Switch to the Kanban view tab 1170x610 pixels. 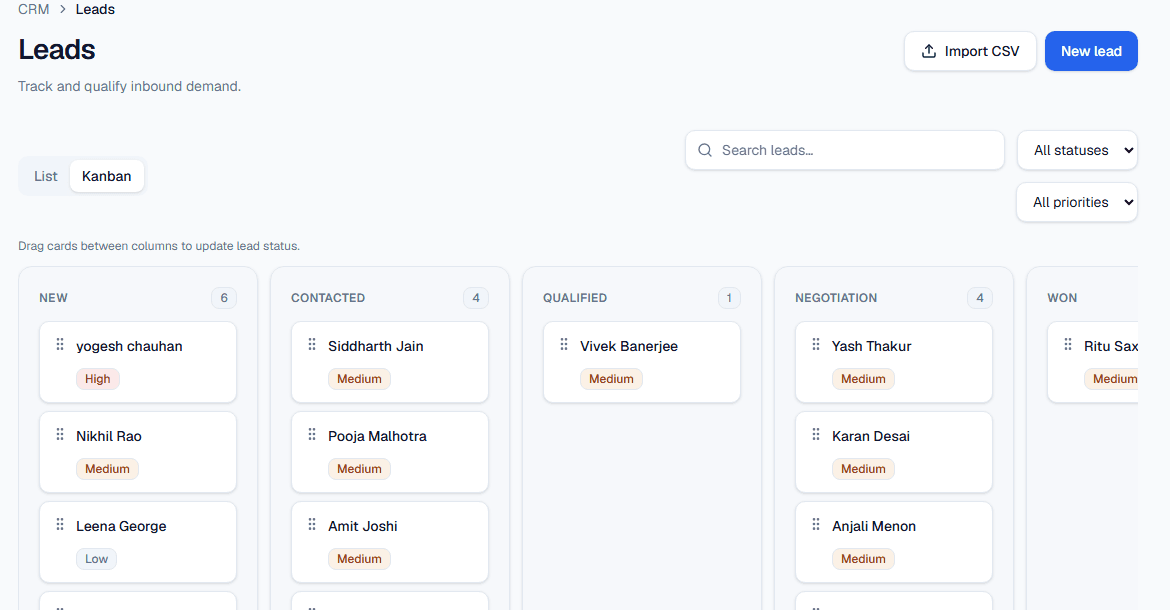(x=107, y=176)
